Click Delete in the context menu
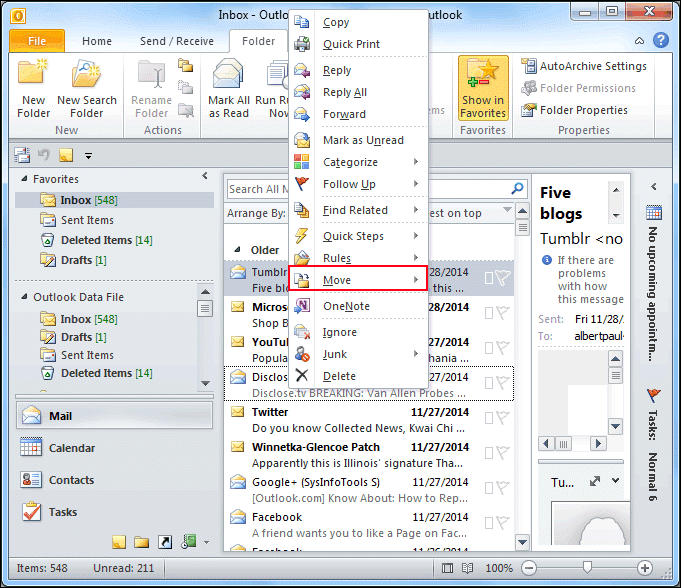Image resolution: width=681 pixels, height=588 pixels. pyautogui.click(x=359, y=376)
